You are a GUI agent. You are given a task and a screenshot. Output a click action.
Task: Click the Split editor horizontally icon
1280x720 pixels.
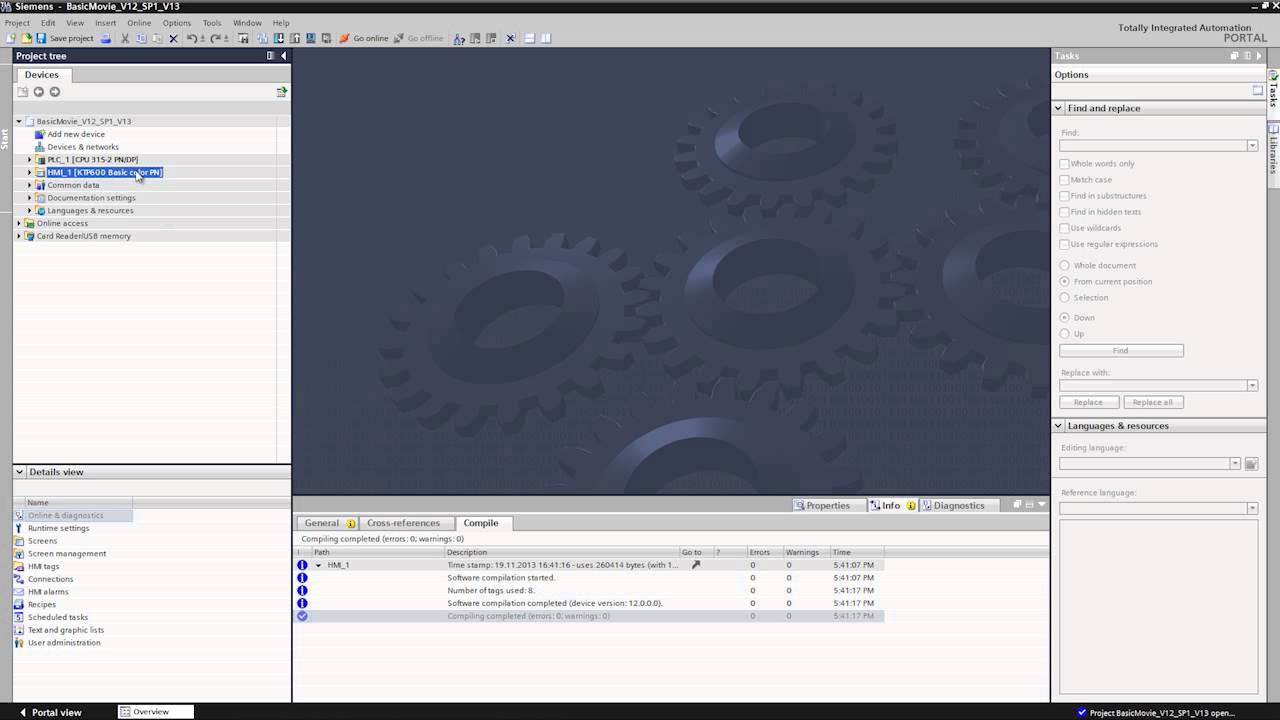530,38
